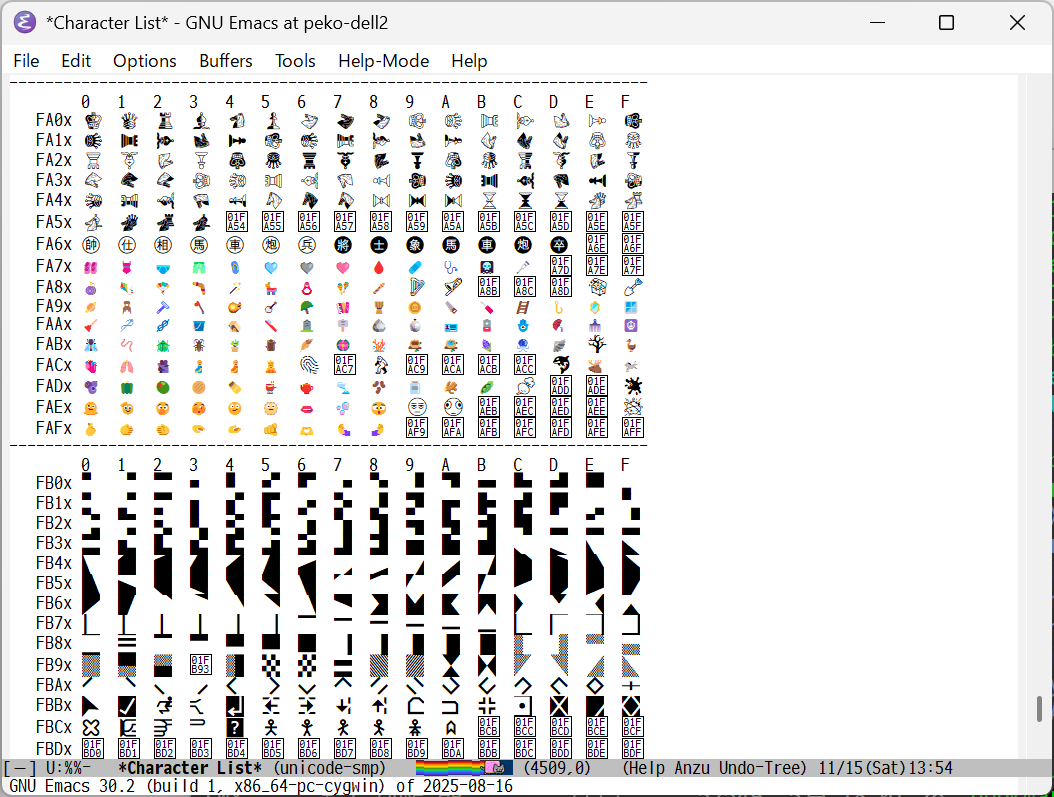Open the Tools menu
Viewport: 1054px width, 797px height.
[295, 61]
